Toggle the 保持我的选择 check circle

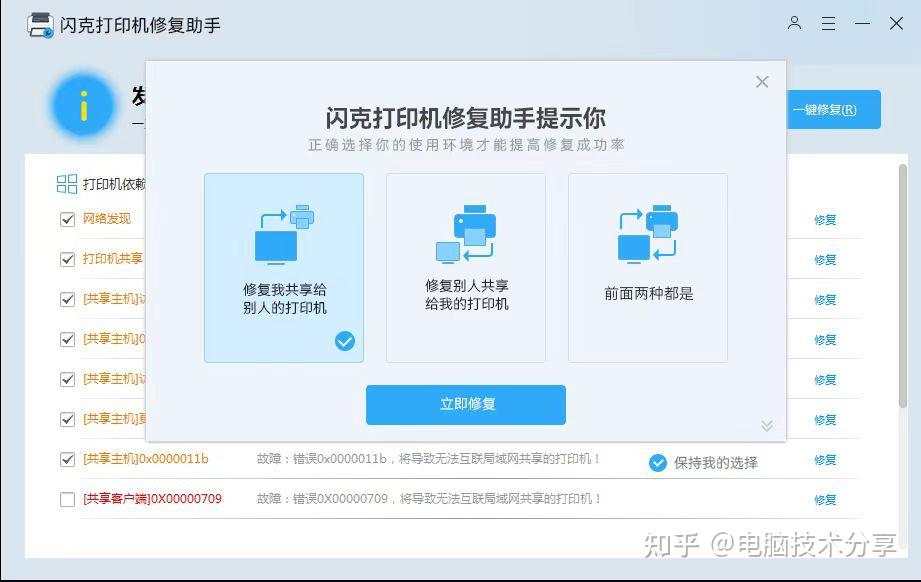(x=657, y=462)
